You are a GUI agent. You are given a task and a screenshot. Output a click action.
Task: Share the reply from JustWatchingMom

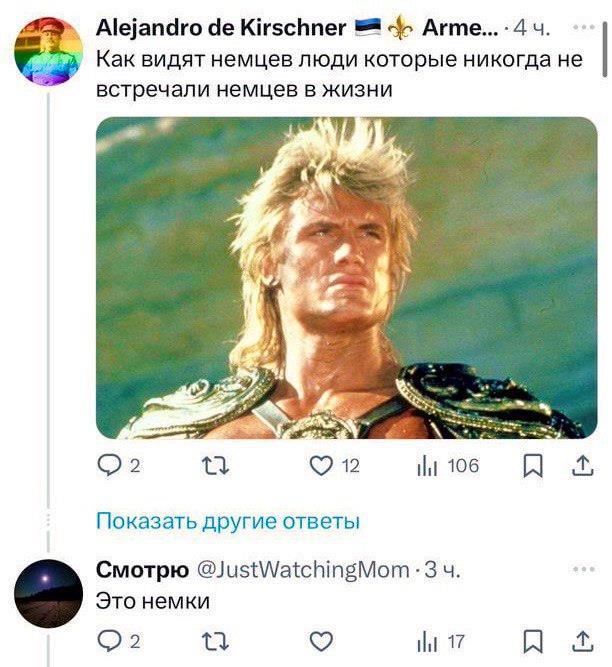(582, 641)
